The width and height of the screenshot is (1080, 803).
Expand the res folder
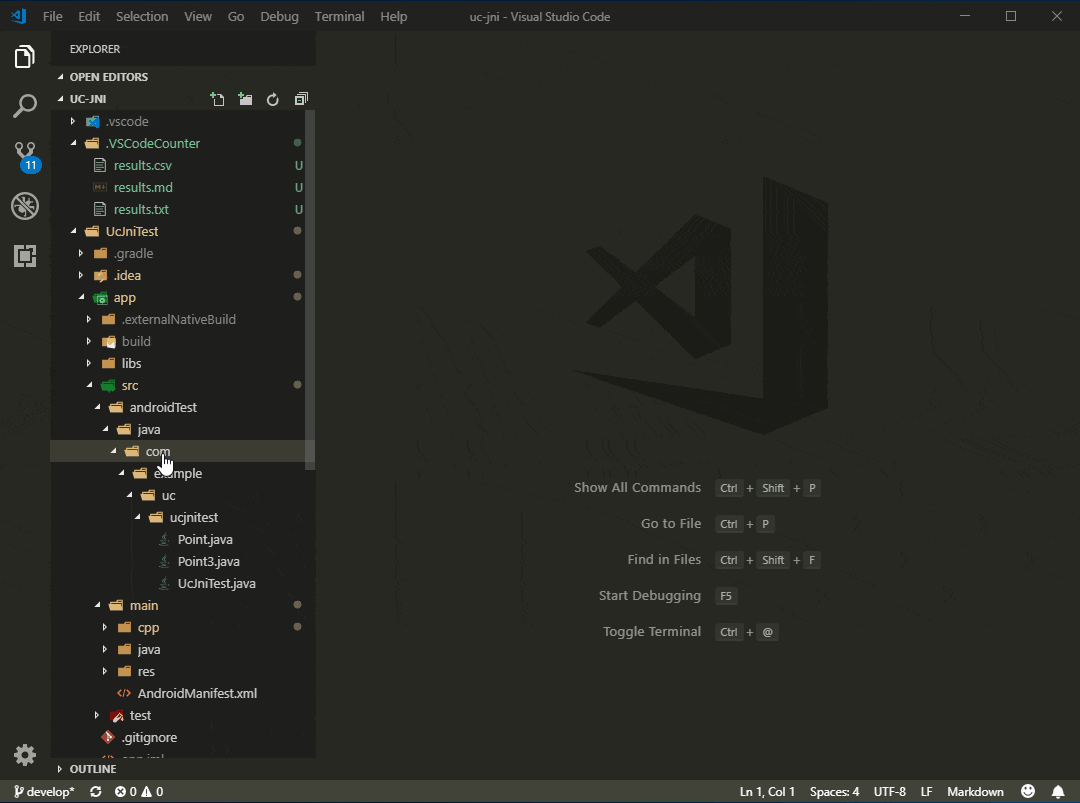click(183, 671)
